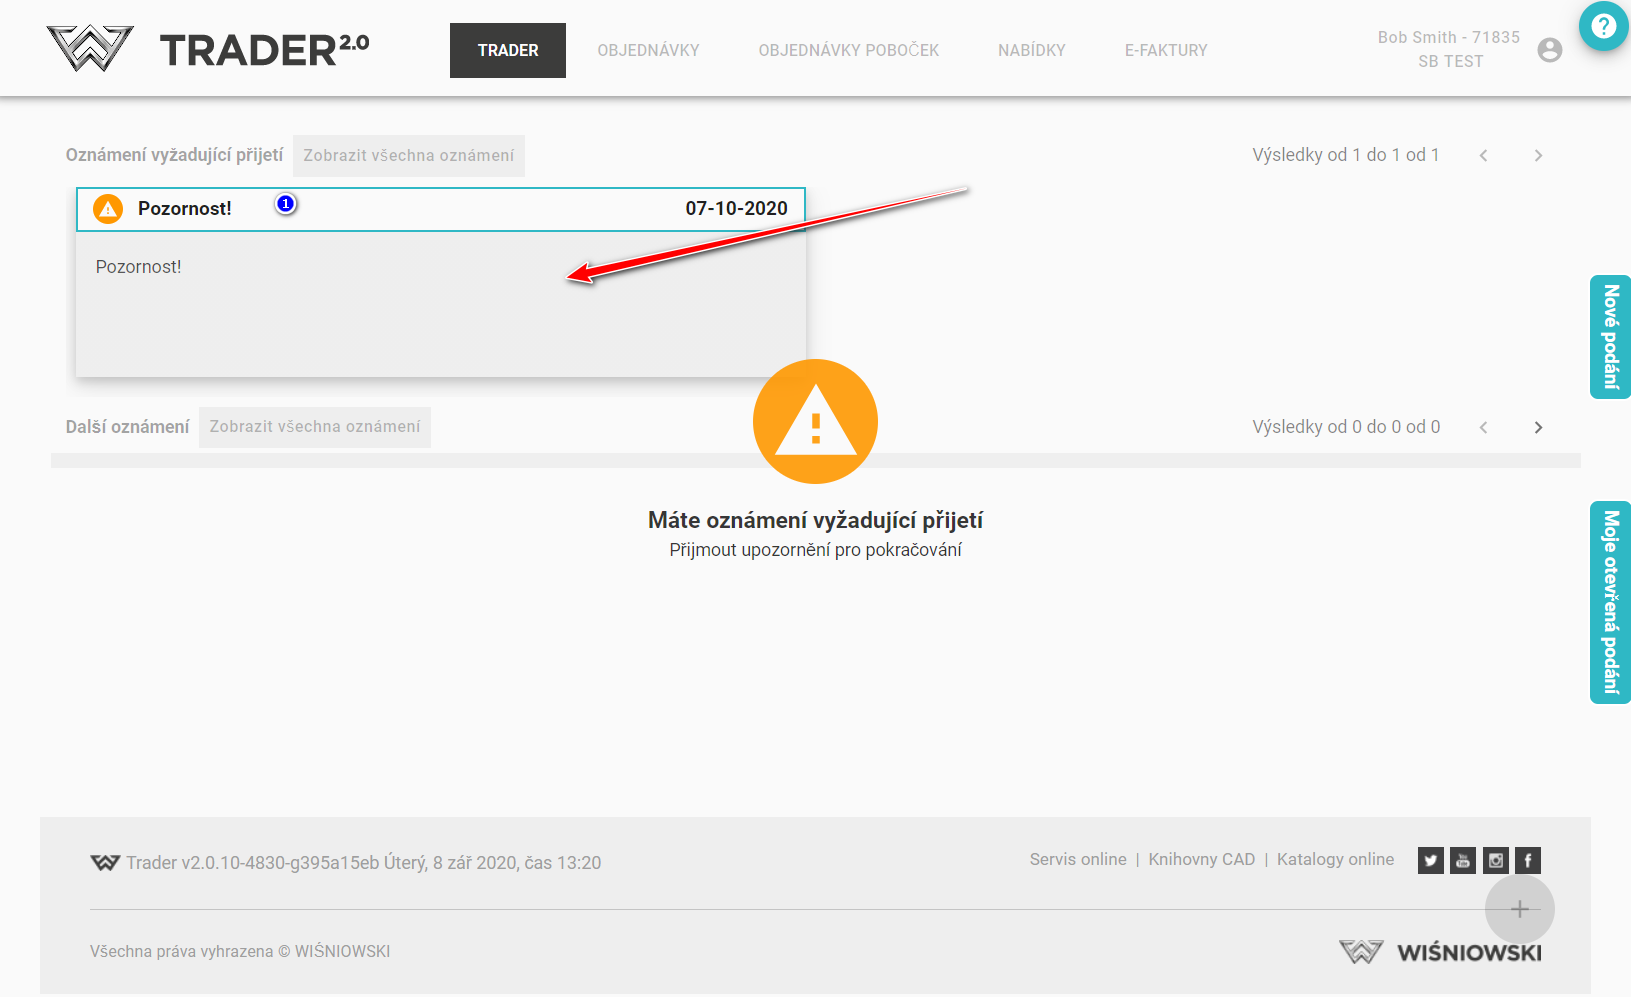
Task: Open the Pozornost! notification card body
Action: click(440, 304)
